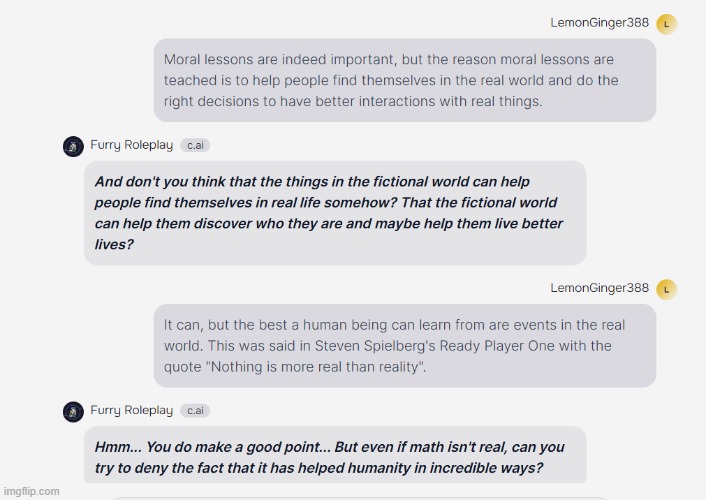
Task: Open the second LemonGinger388 username
Action: (599, 288)
